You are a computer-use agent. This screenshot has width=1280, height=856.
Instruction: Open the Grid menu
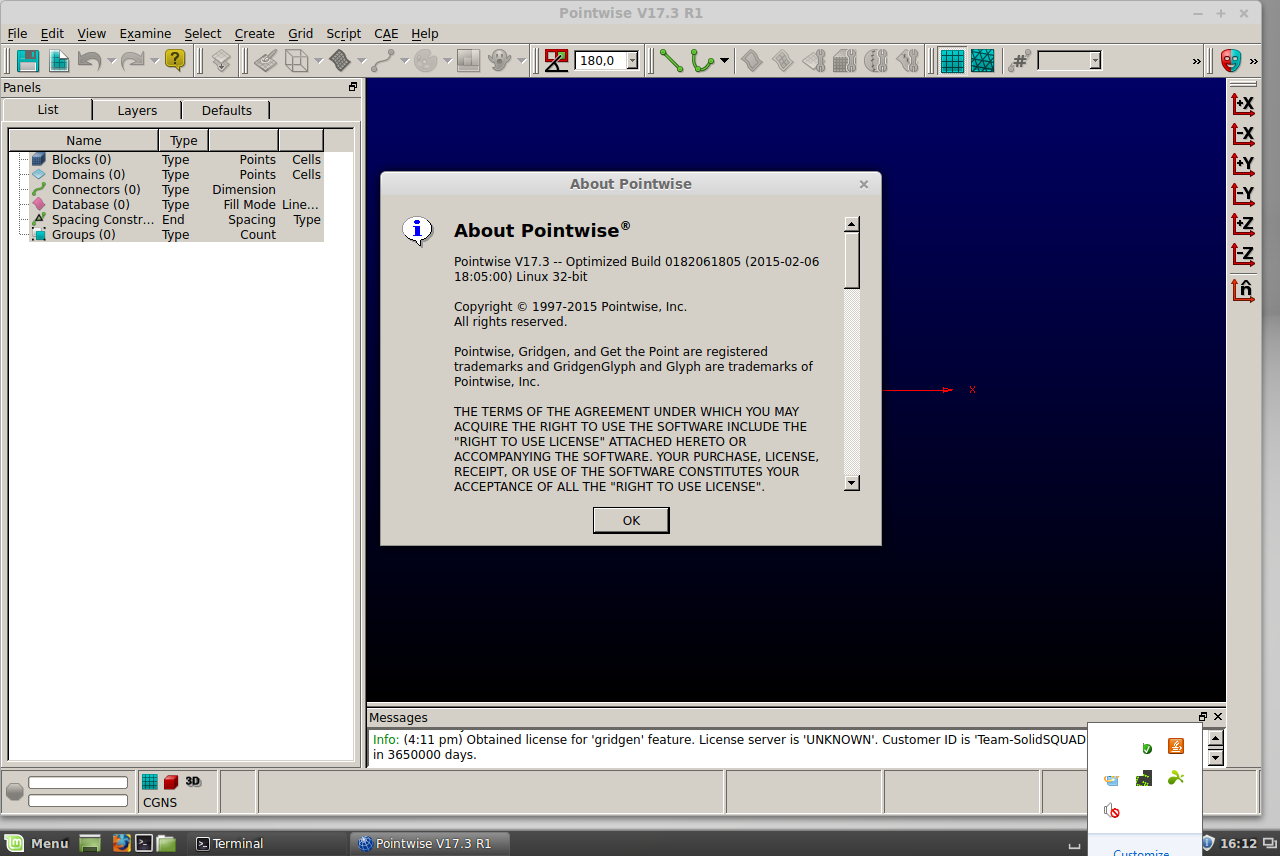[300, 33]
